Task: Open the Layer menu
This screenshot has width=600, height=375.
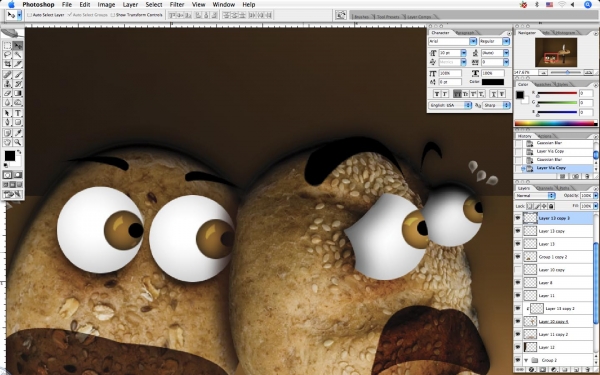Action: point(130,5)
